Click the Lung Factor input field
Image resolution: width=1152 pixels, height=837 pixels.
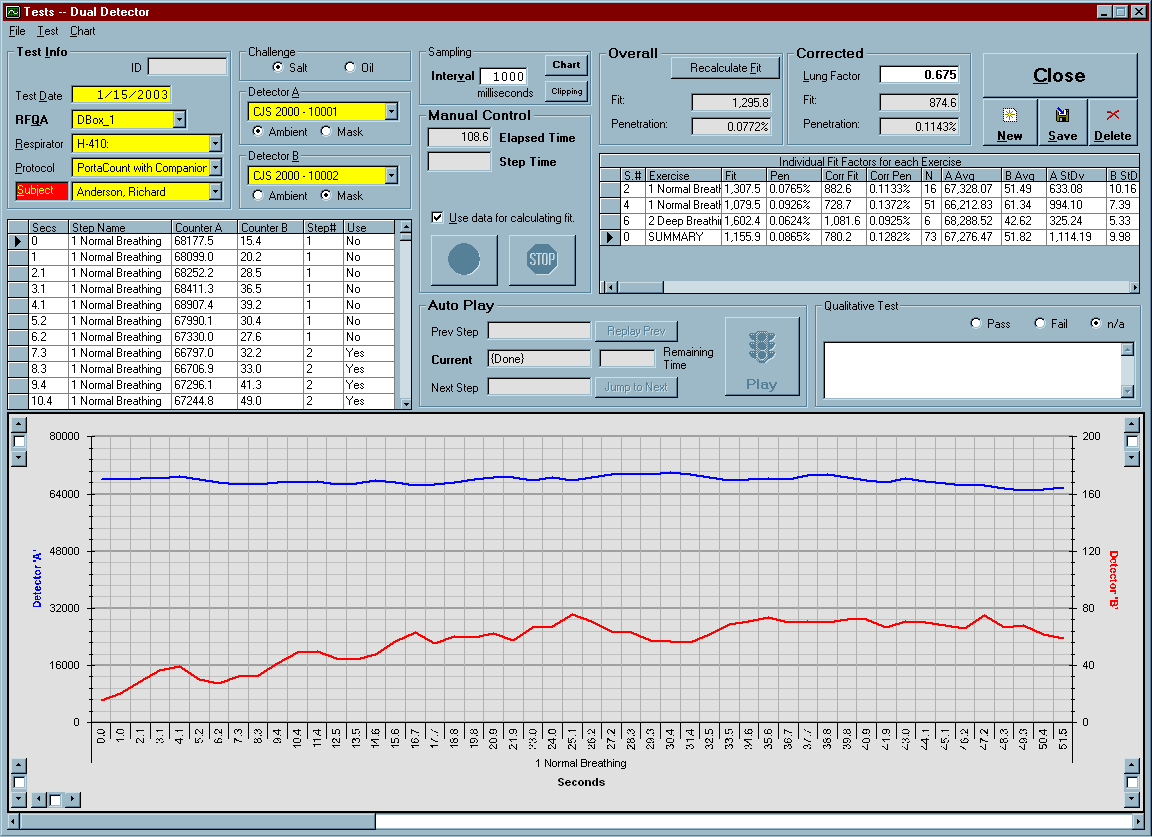point(919,75)
